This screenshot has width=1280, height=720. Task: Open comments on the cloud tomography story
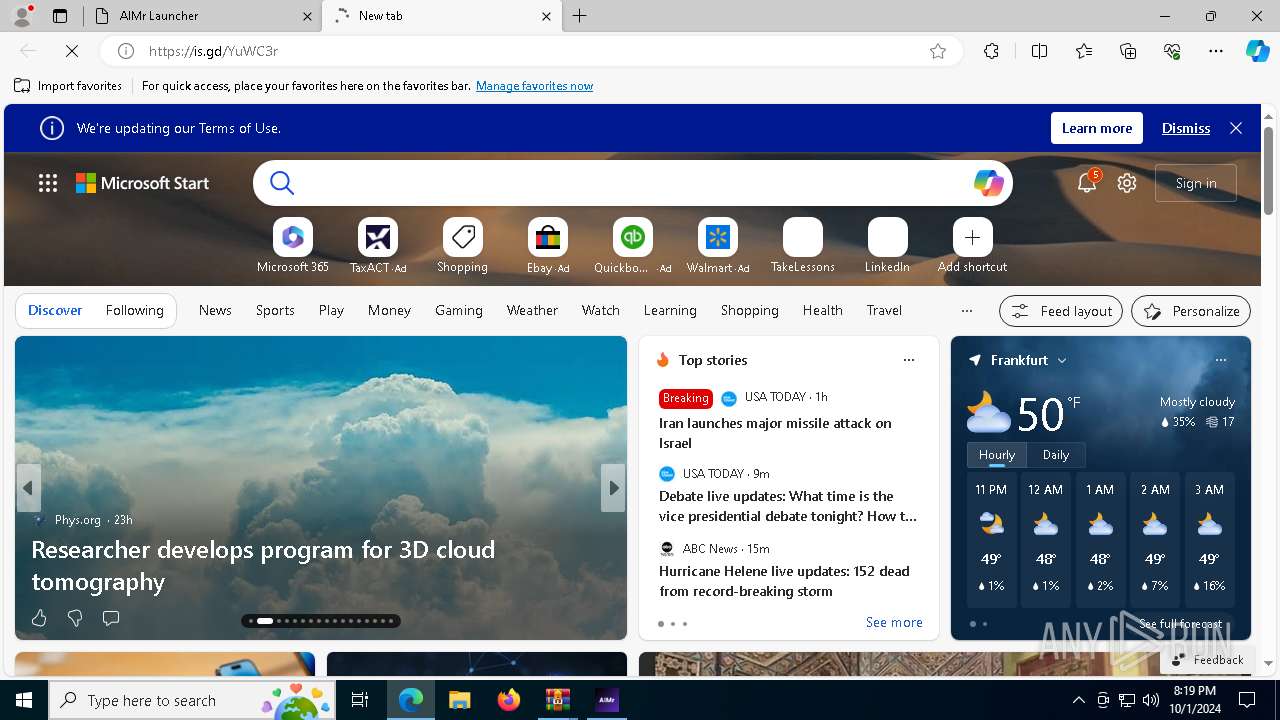111,618
